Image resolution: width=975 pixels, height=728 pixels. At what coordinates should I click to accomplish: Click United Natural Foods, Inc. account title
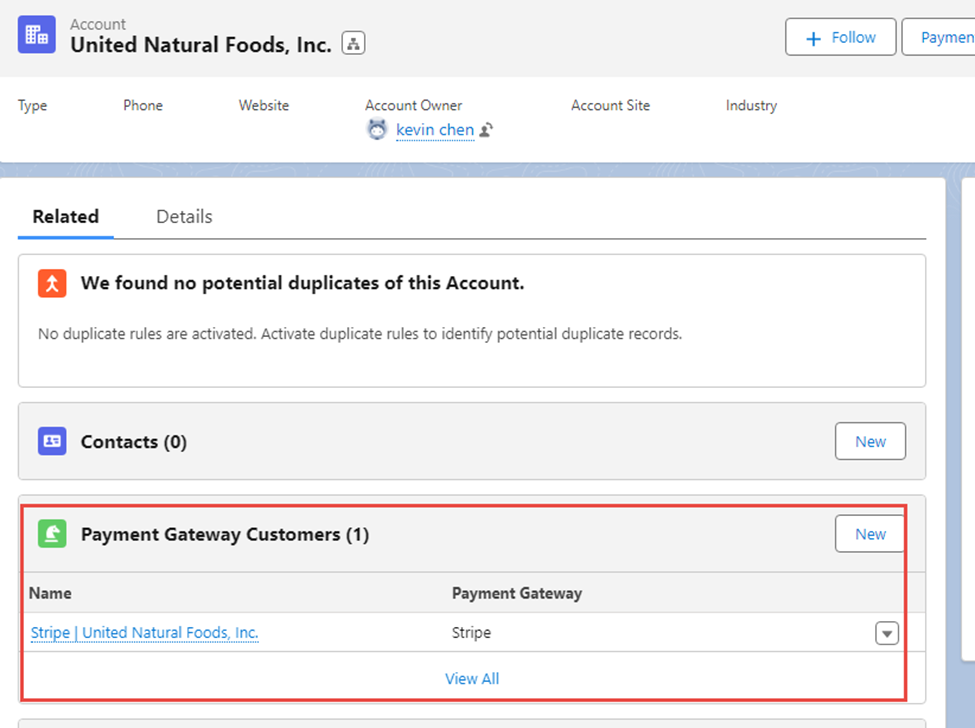[201, 45]
